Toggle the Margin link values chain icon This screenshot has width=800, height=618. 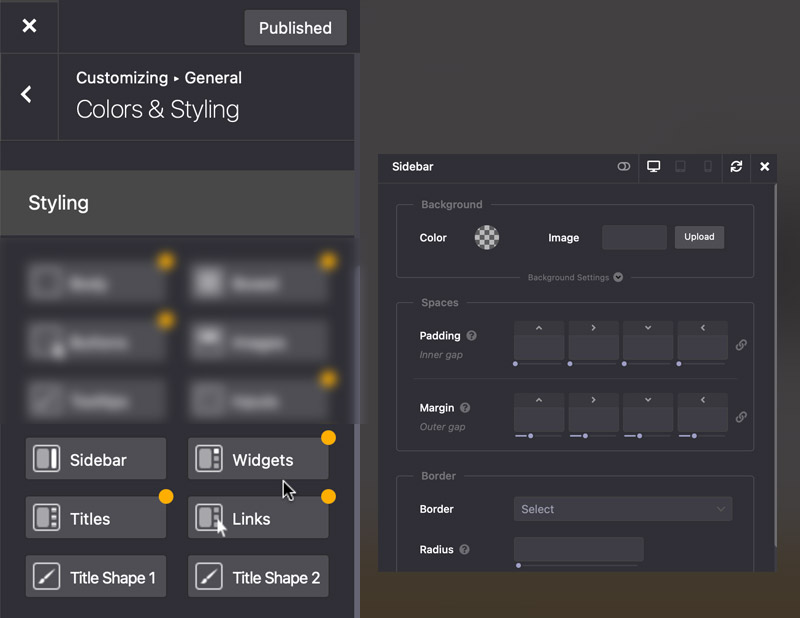pyautogui.click(x=741, y=417)
